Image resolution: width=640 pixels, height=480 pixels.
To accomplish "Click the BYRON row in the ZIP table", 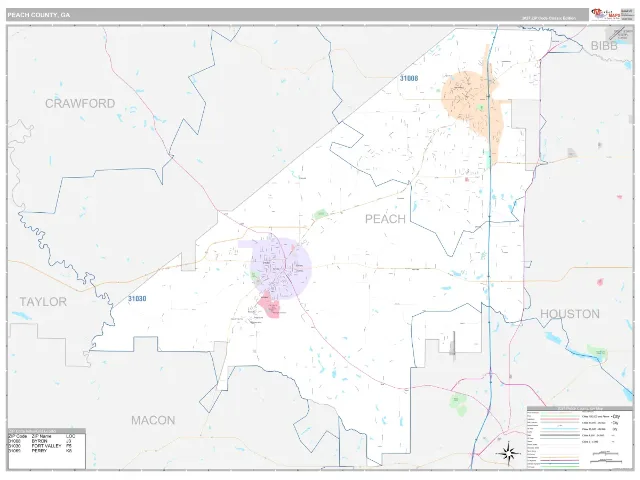I will coord(42,441).
